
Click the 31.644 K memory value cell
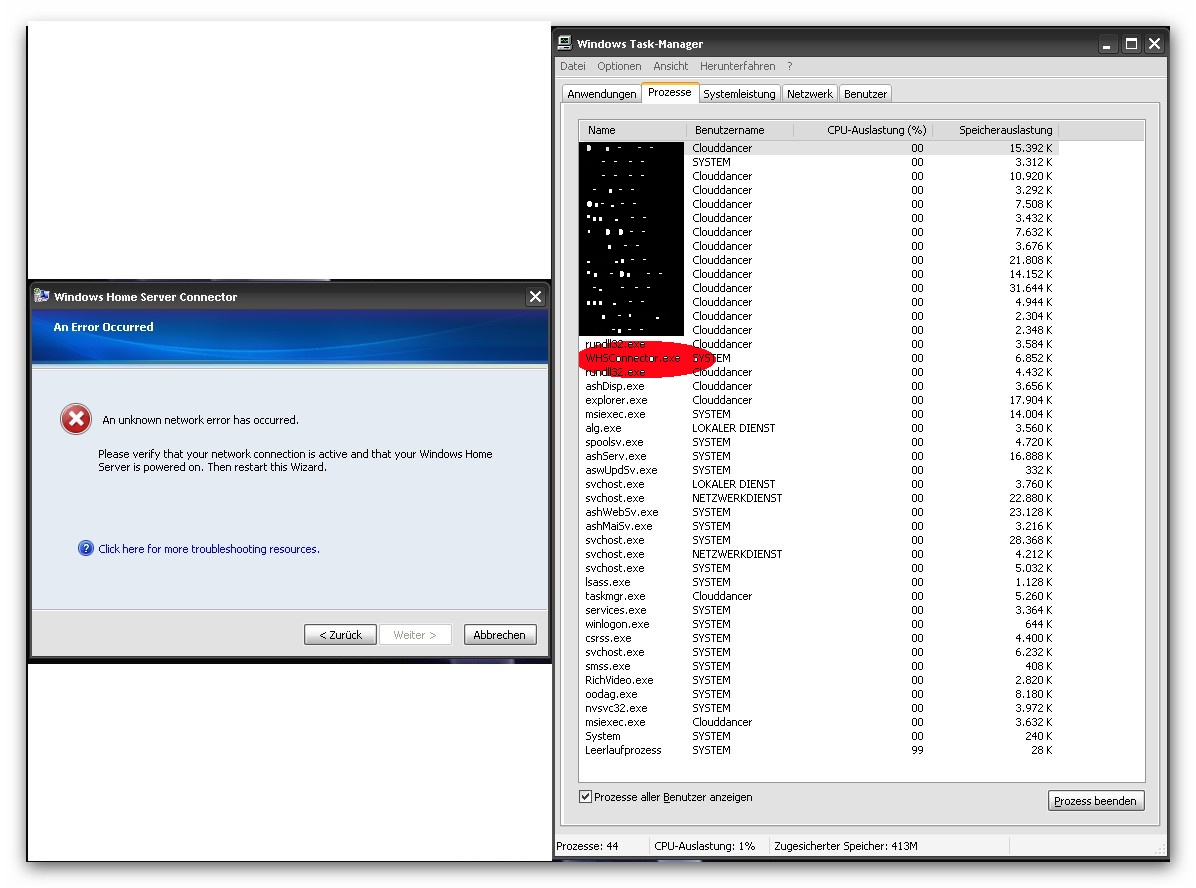click(1030, 288)
